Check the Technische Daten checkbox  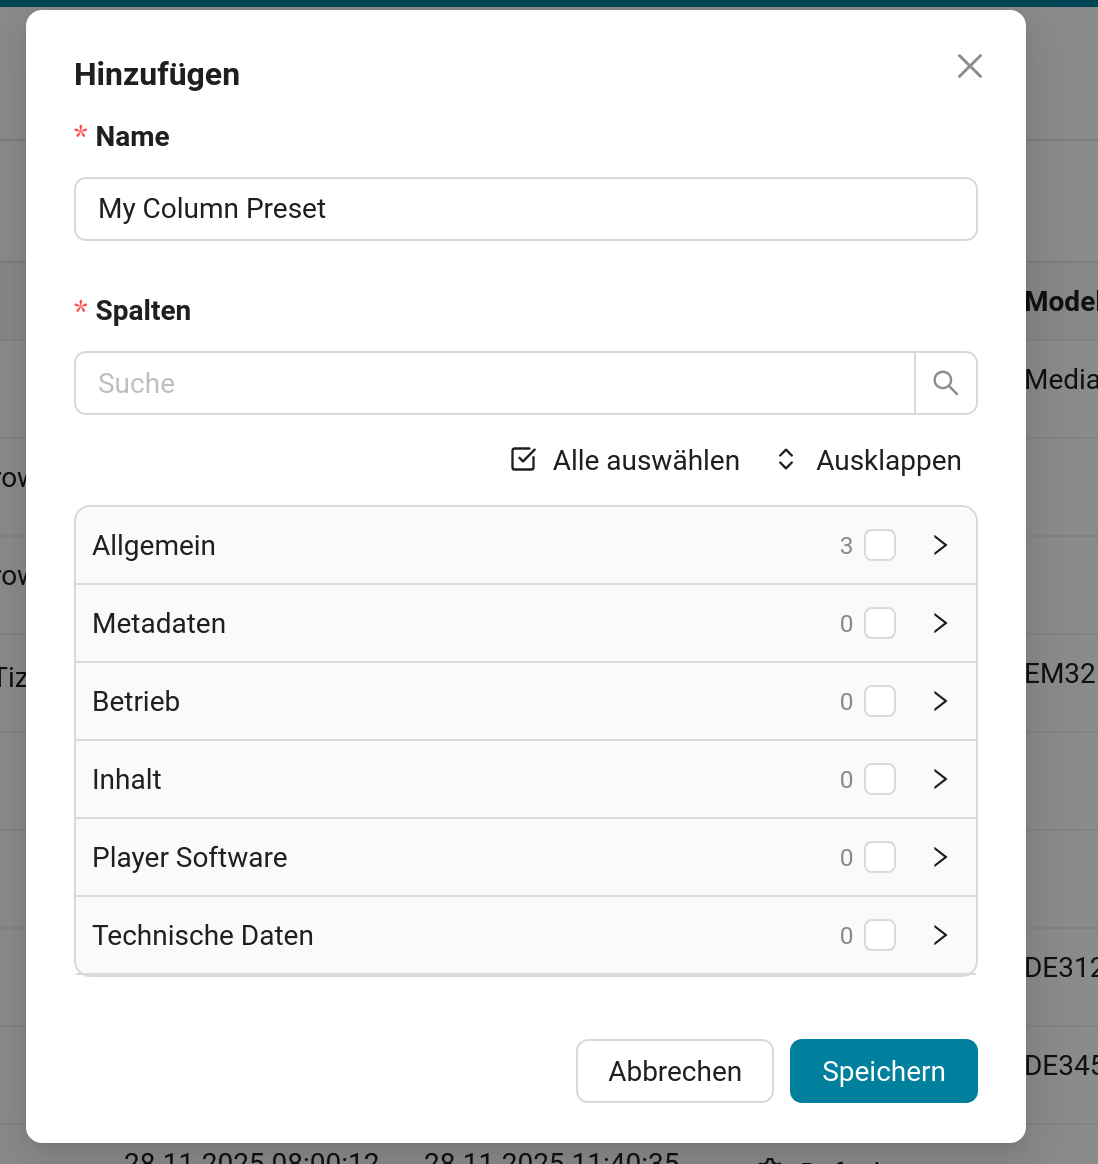pos(880,935)
